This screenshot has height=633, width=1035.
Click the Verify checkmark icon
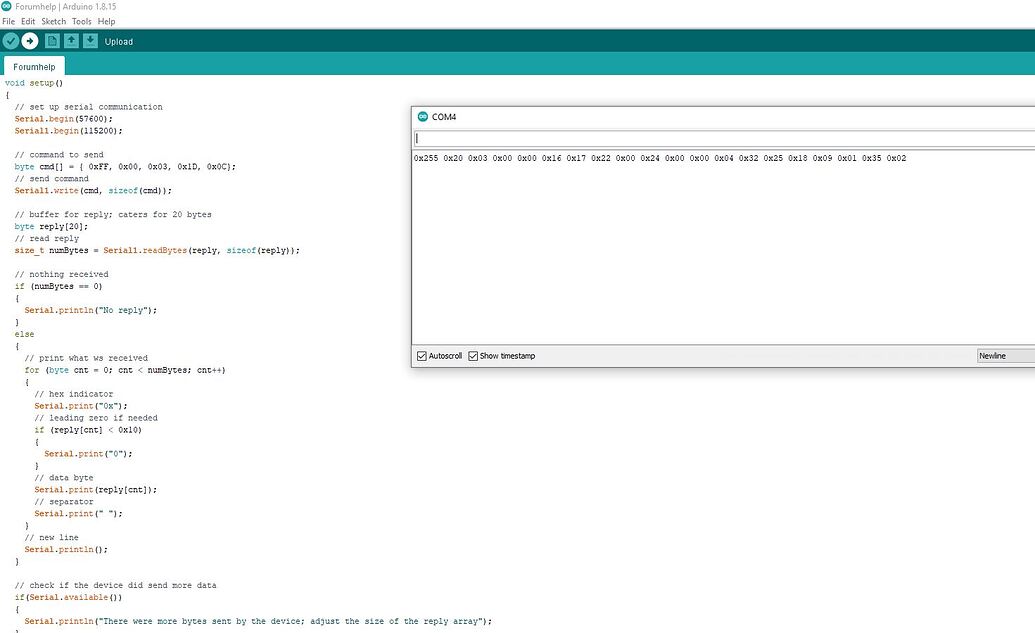coord(11,41)
